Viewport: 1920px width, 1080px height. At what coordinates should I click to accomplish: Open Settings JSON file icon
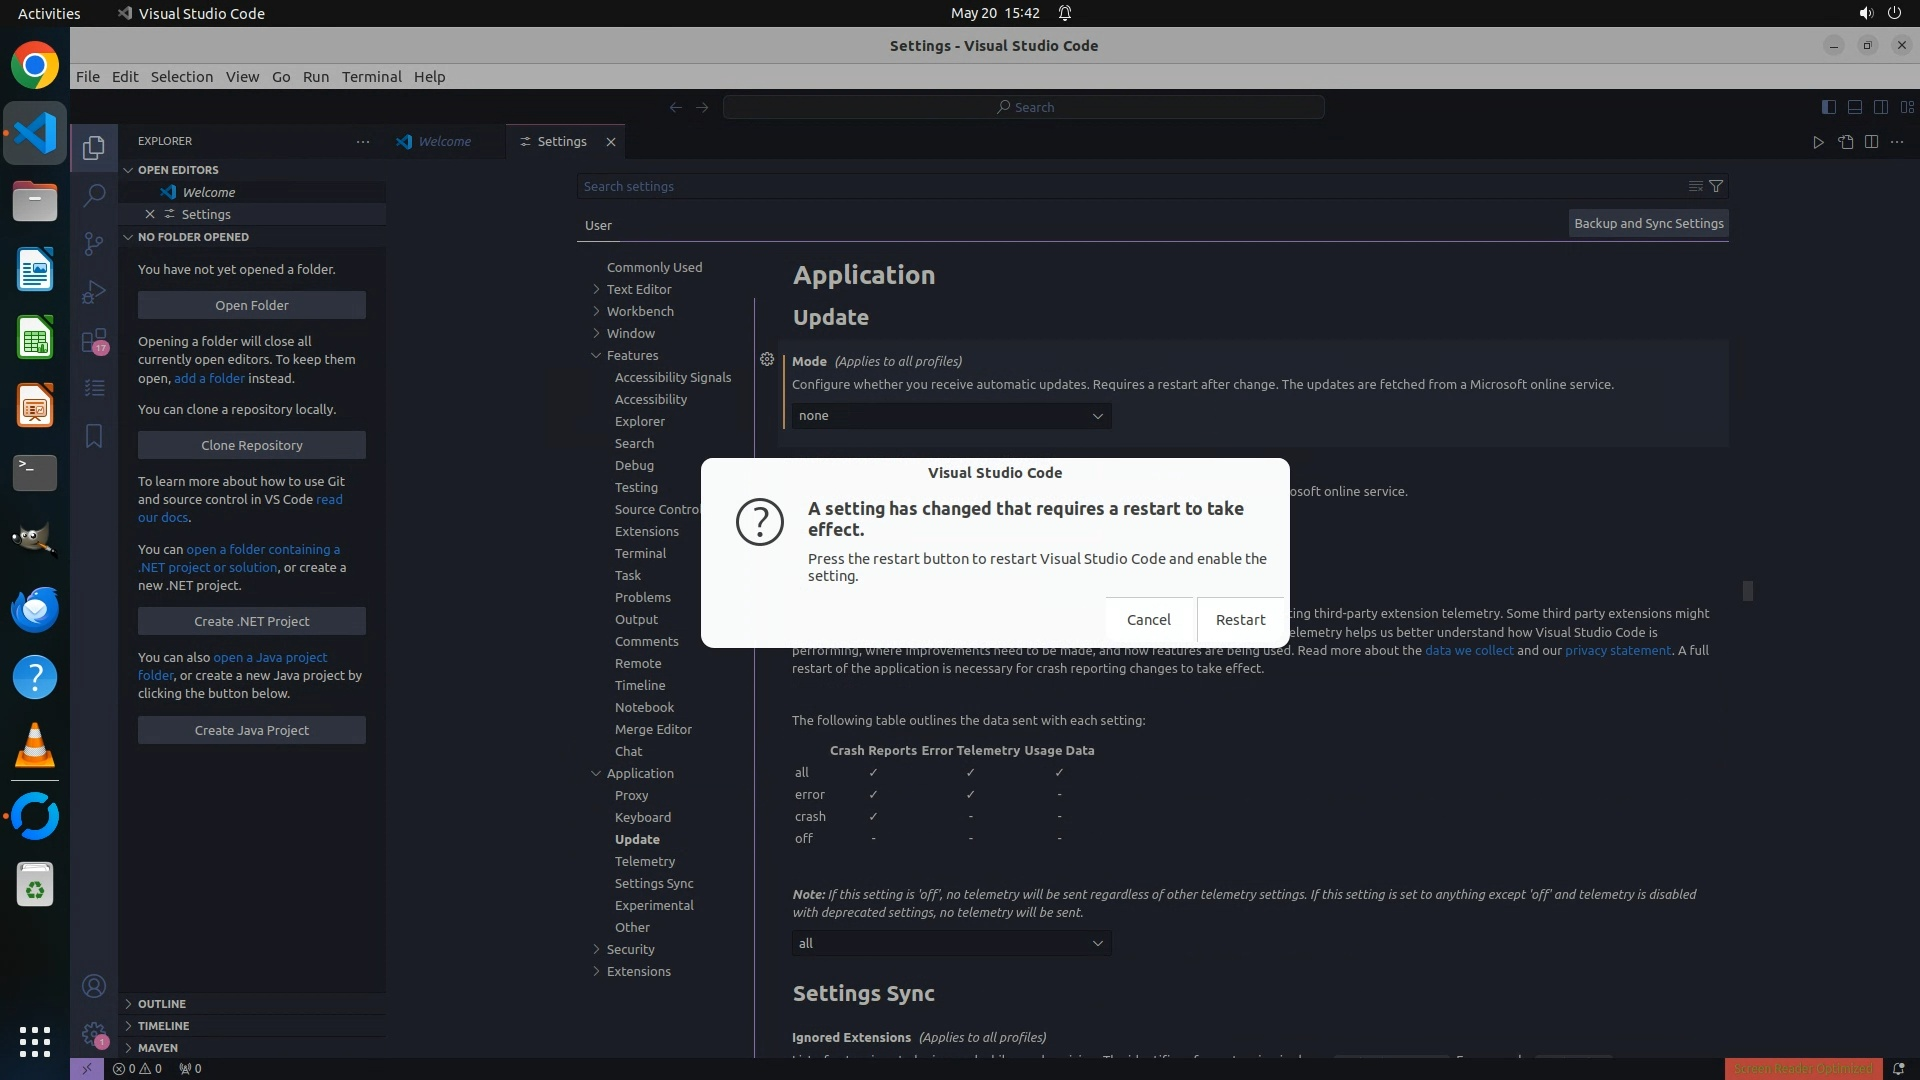[1845, 142]
